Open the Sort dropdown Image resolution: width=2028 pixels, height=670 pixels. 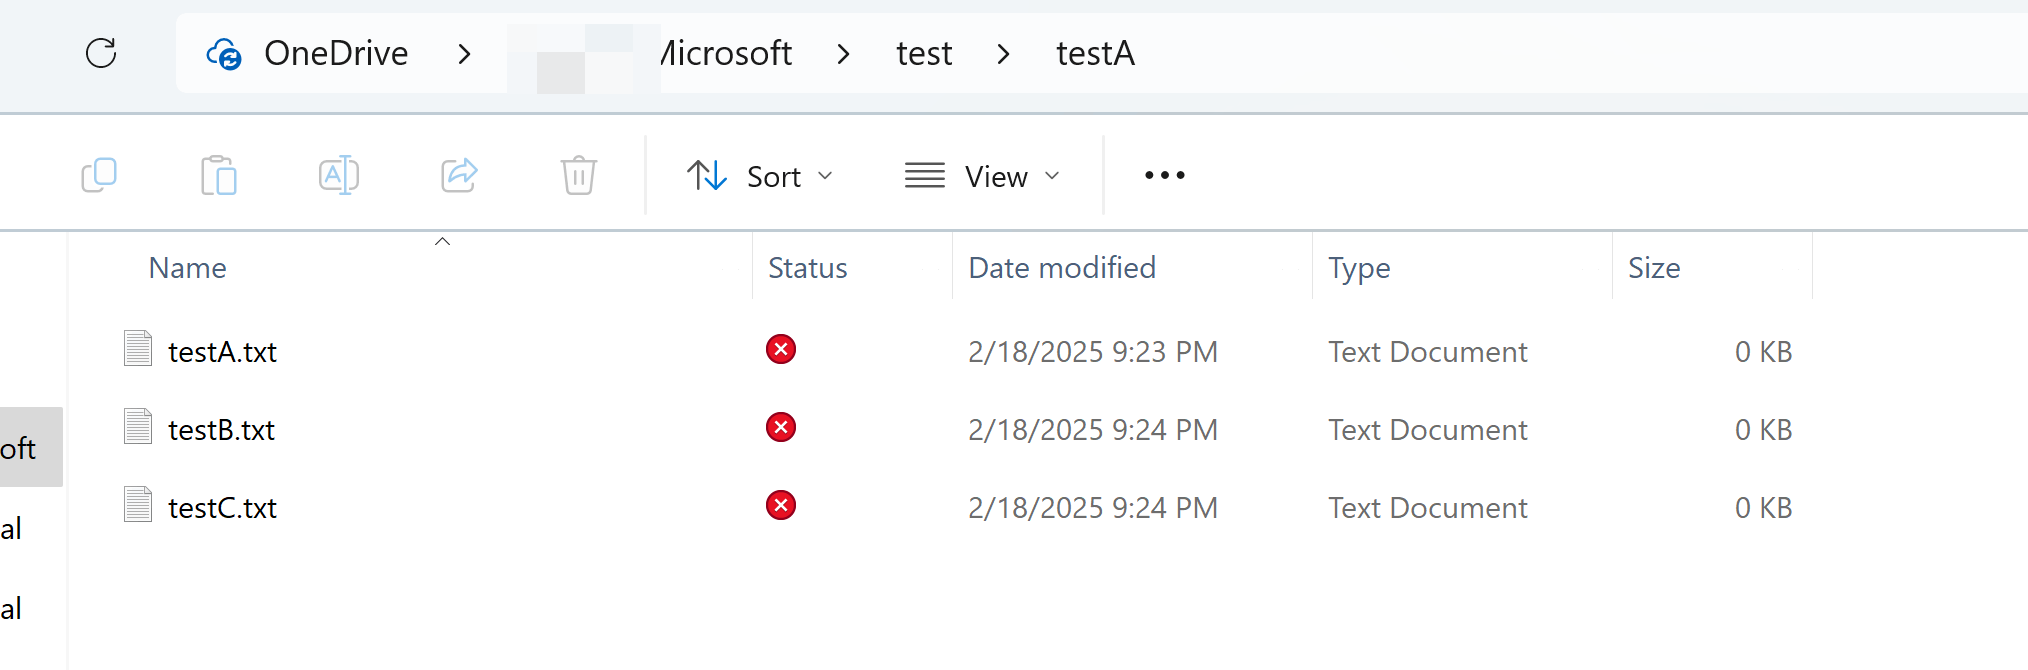tap(760, 176)
